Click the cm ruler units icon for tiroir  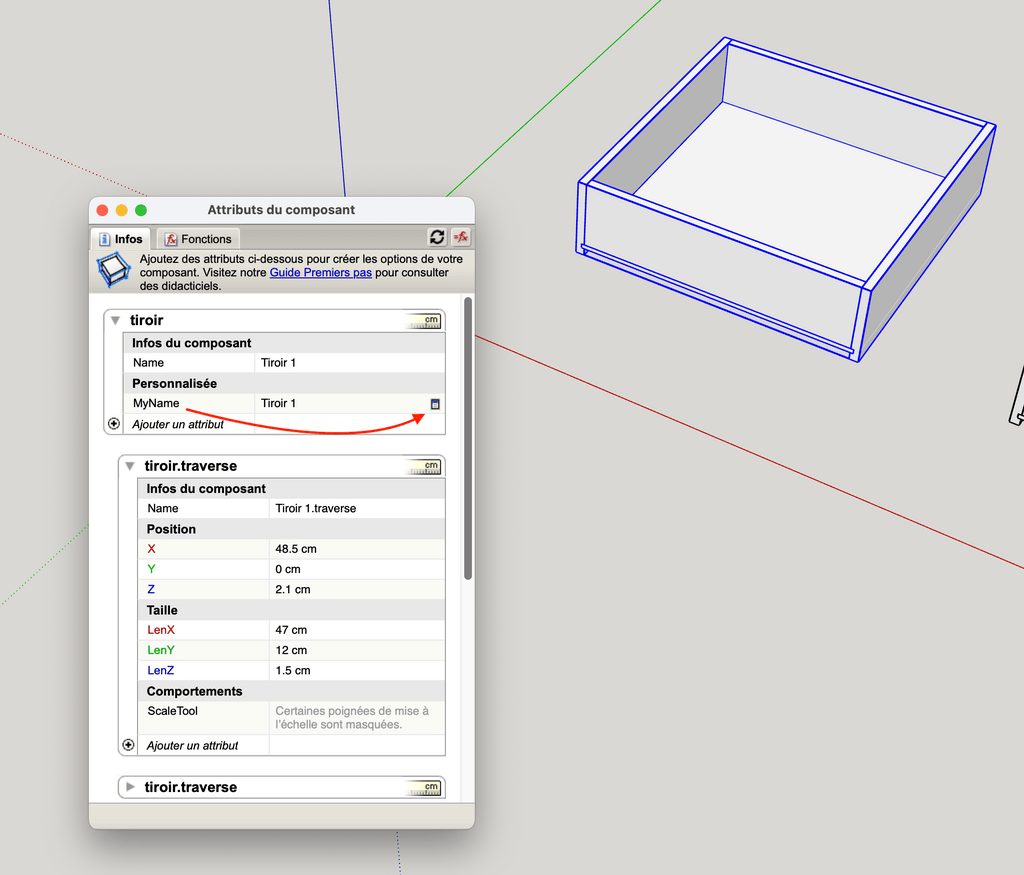click(x=424, y=321)
